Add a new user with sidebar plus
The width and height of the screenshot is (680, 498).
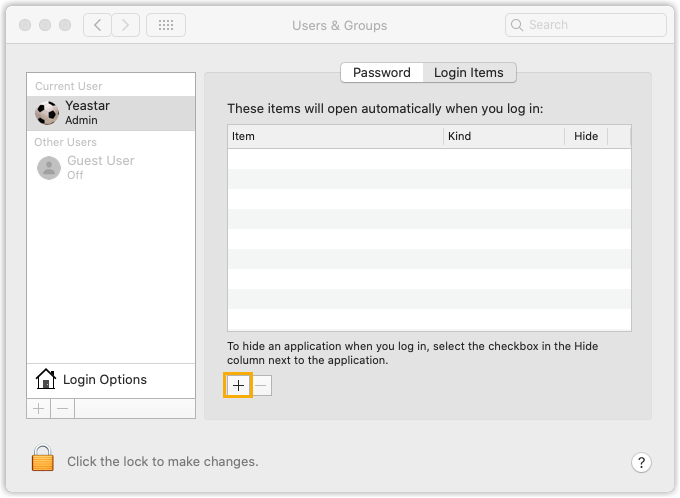click(x=39, y=409)
